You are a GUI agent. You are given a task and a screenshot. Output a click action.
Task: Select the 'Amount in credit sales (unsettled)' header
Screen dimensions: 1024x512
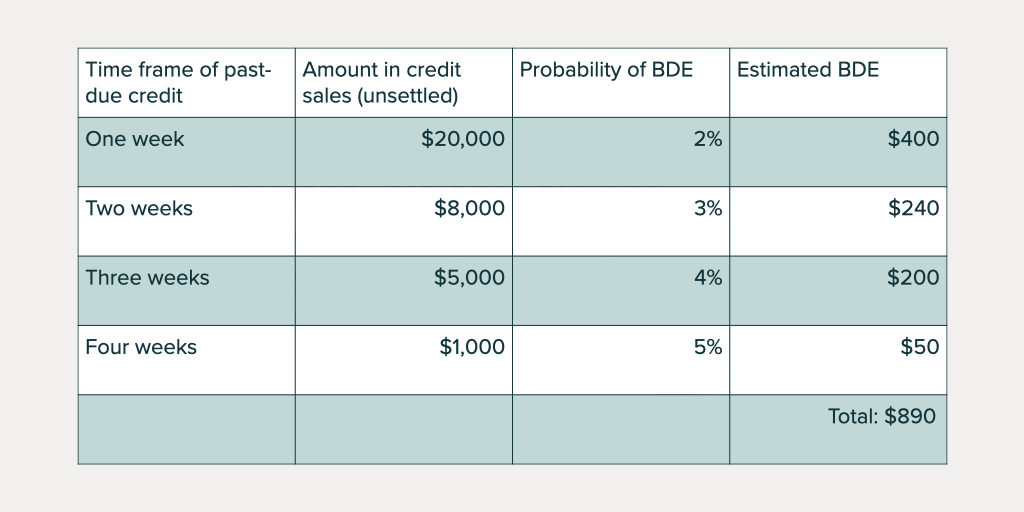pos(382,83)
